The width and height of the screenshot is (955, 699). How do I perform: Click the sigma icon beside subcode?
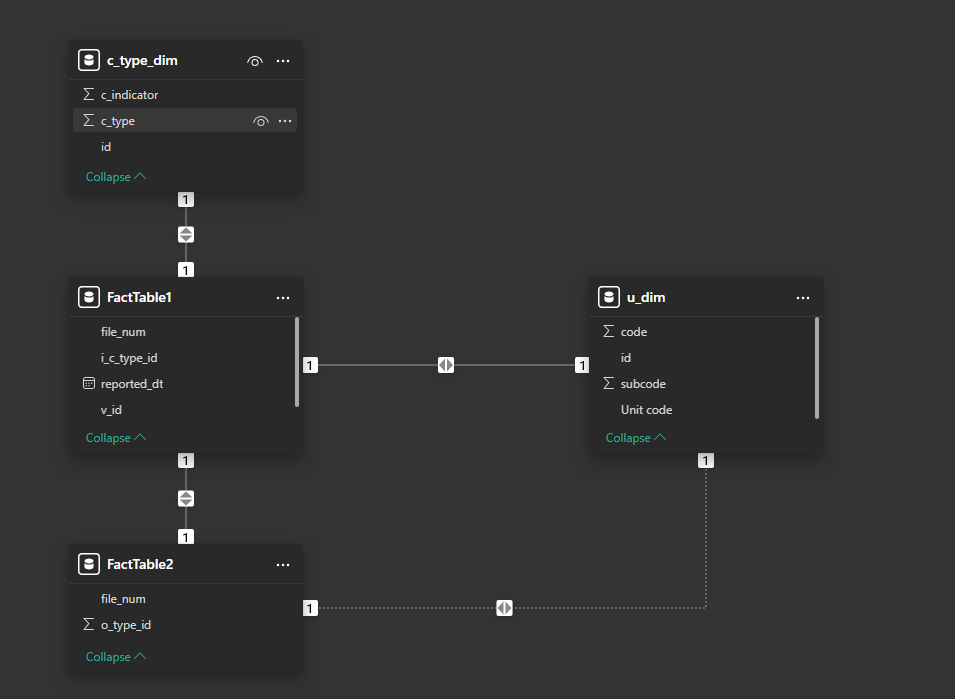coord(608,383)
